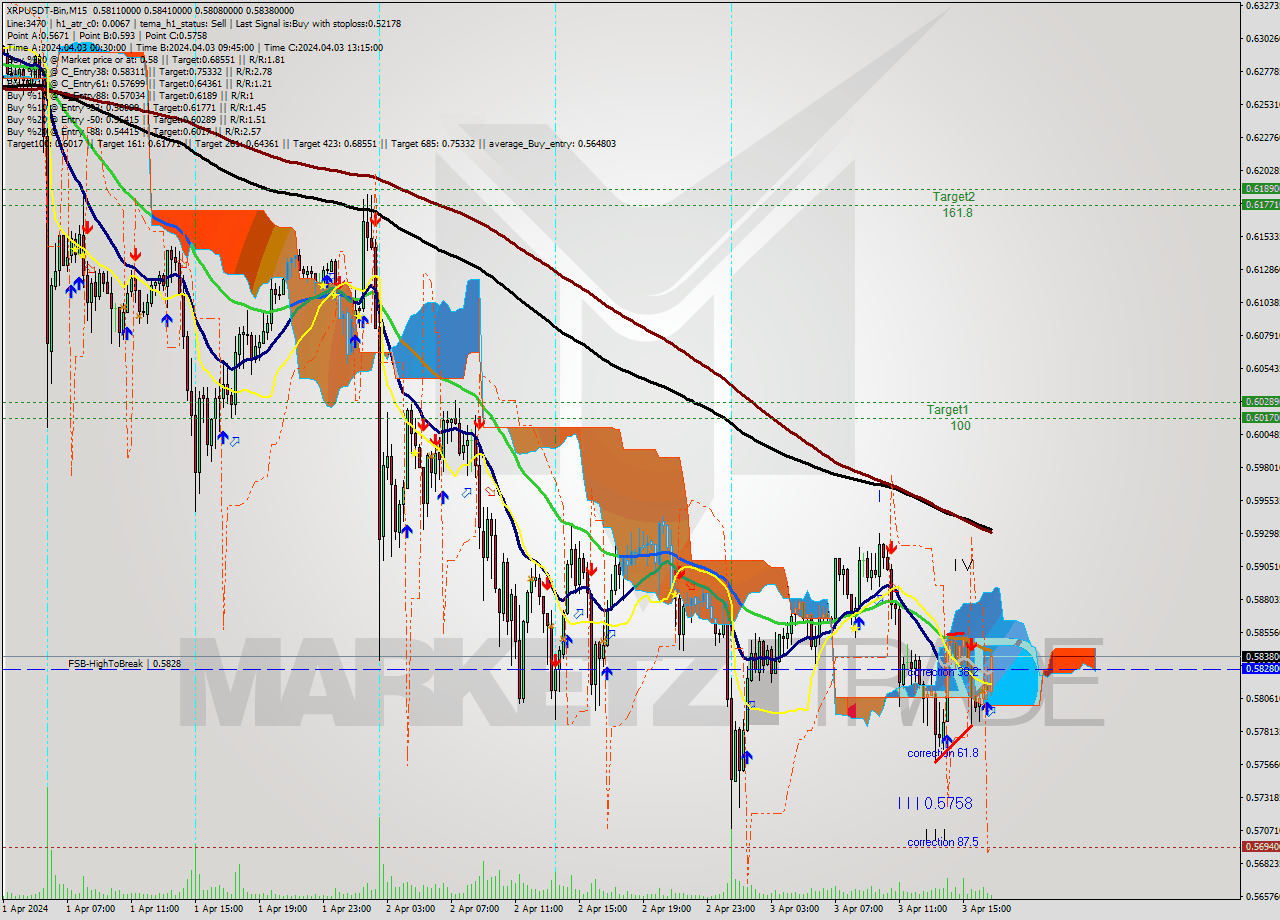1280x920 pixels.
Task: Click the black 0.58380 current price tag
Action: (1260, 657)
